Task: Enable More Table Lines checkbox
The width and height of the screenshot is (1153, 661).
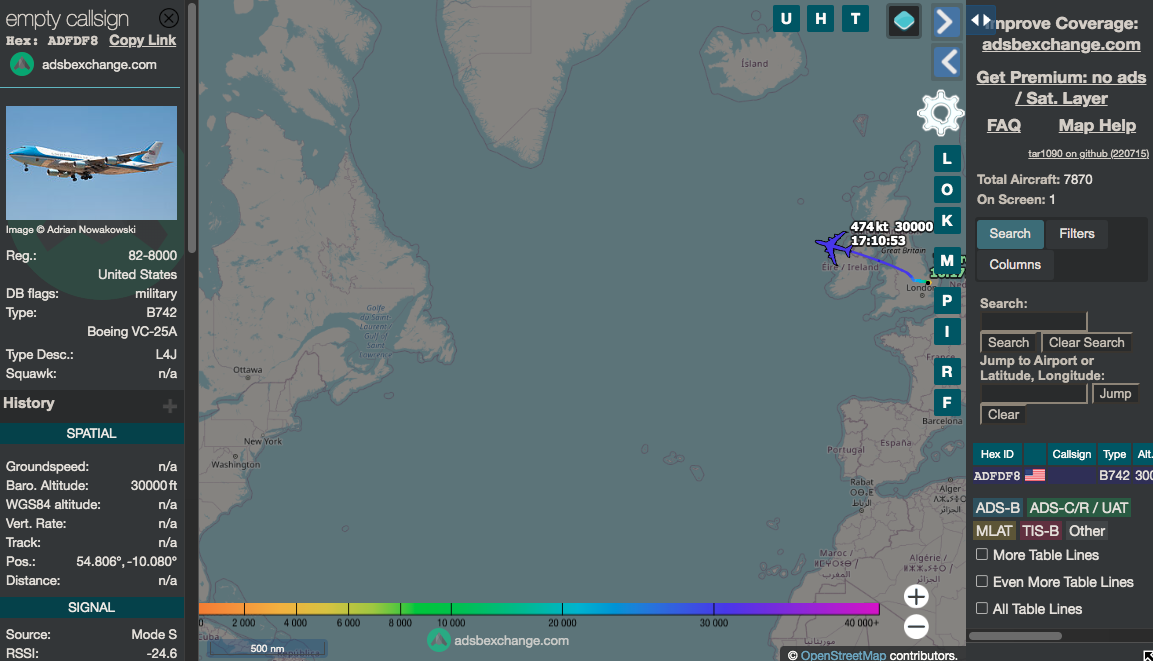Action: pyautogui.click(x=982, y=554)
